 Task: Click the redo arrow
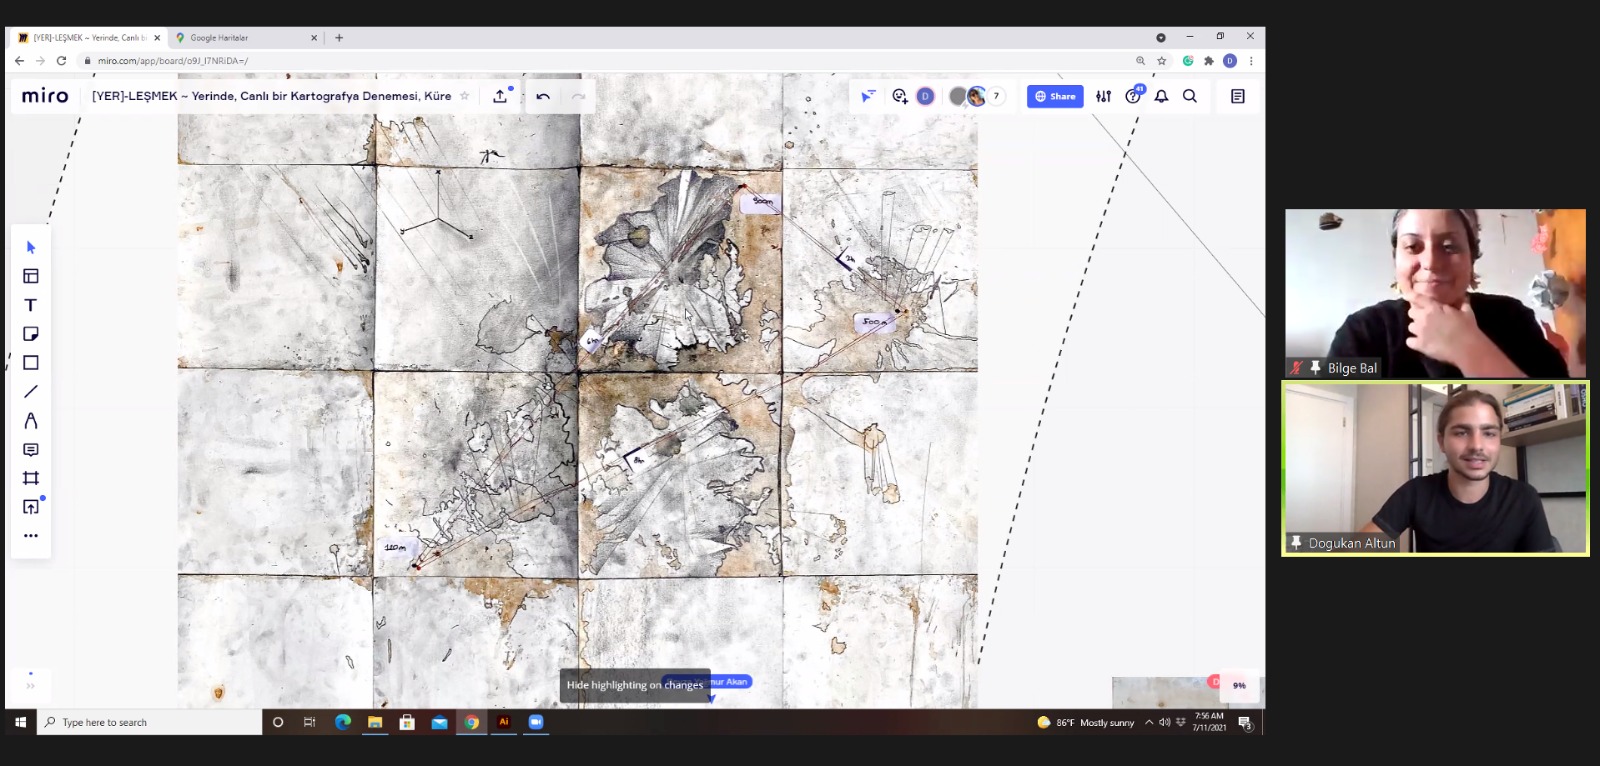click(x=578, y=96)
